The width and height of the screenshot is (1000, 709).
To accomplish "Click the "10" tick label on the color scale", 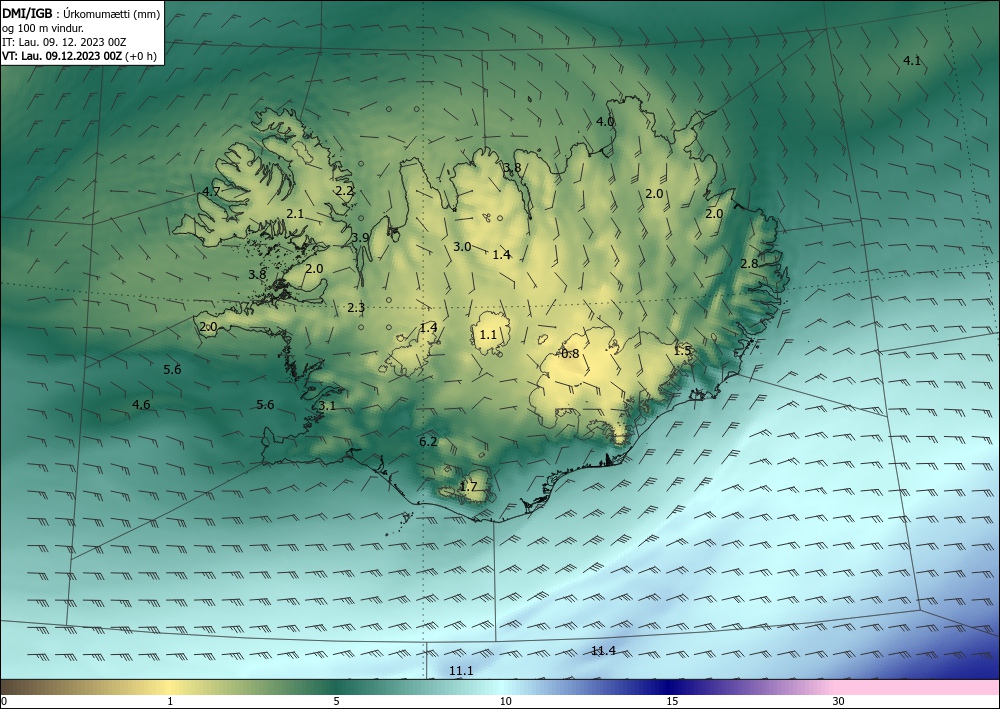I will 505,701.
